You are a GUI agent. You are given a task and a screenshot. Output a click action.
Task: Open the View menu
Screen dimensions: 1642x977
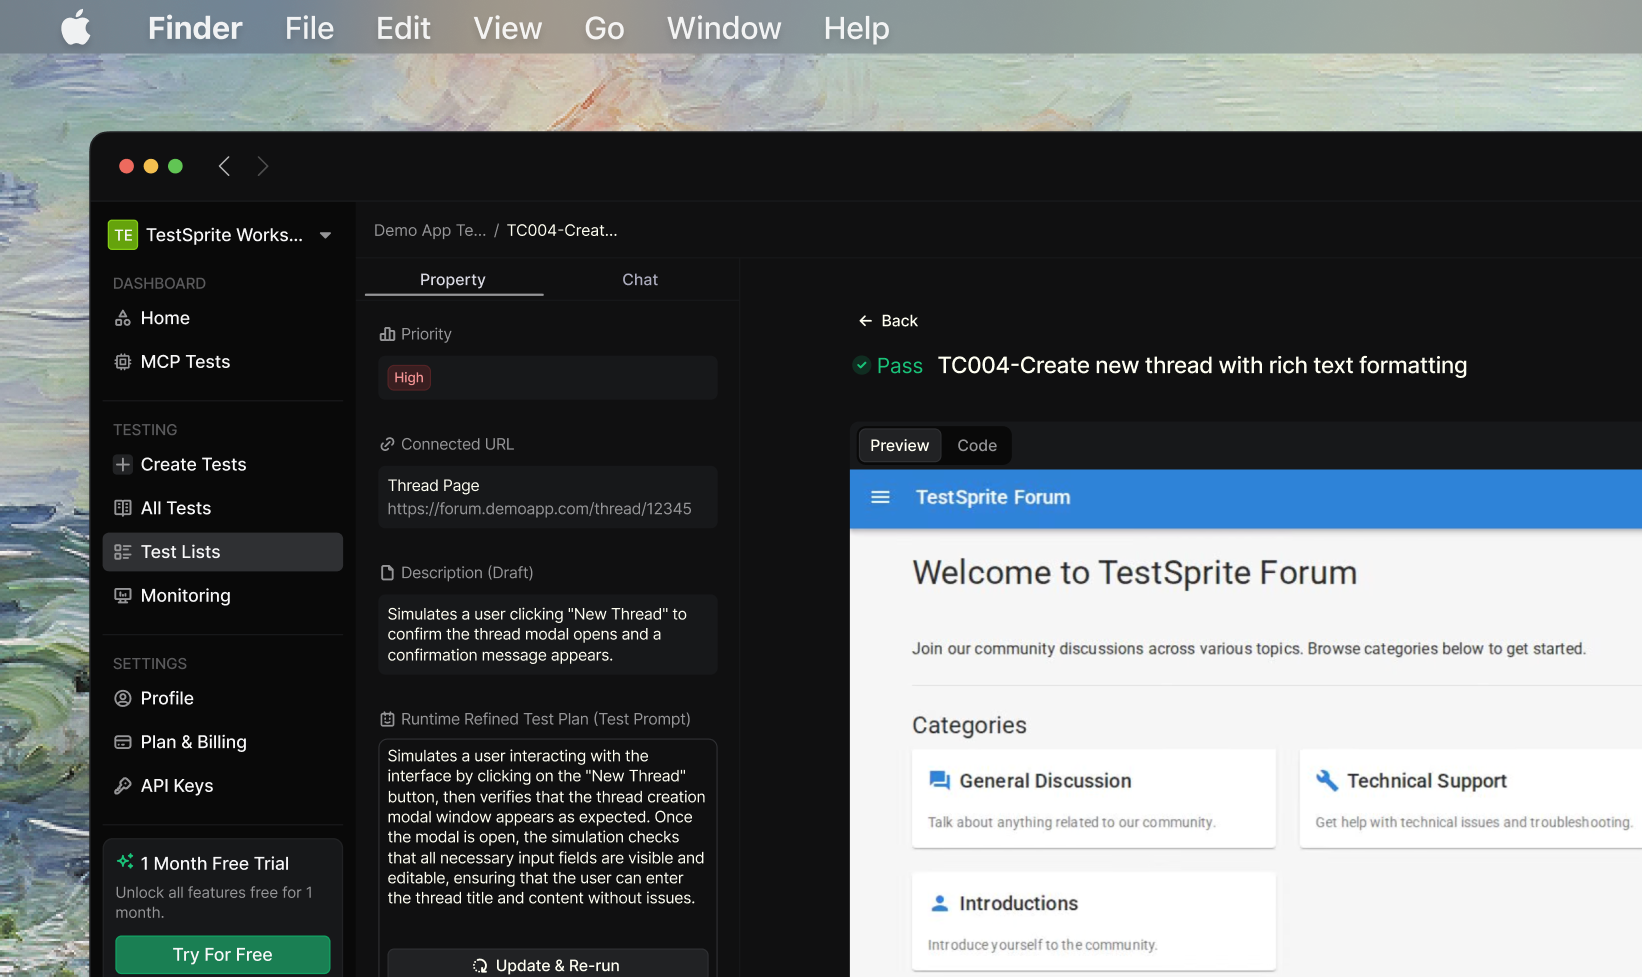tap(507, 28)
